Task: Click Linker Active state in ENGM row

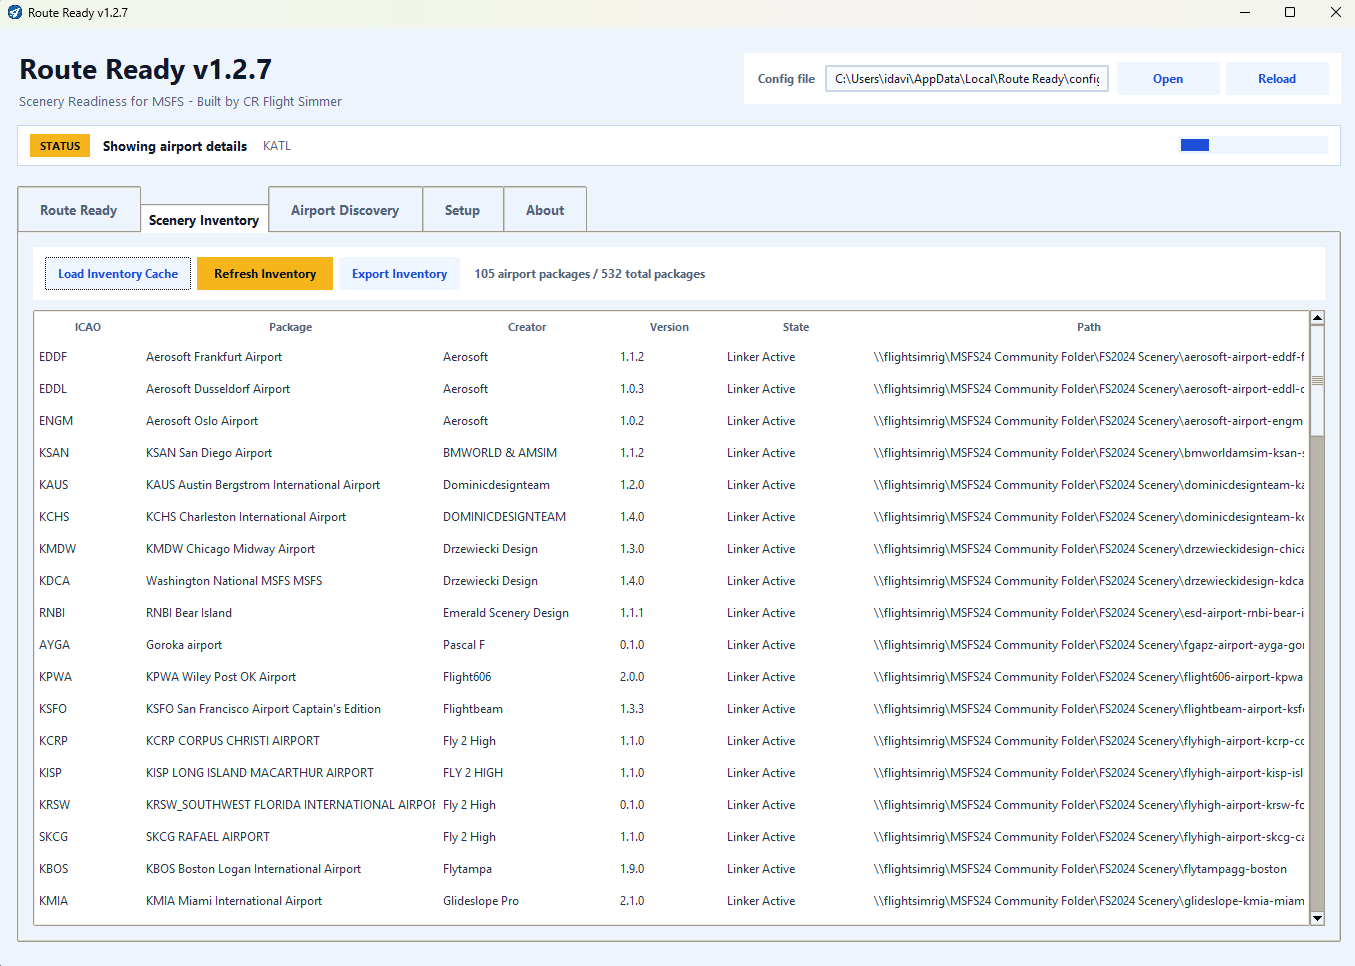Action: point(761,421)
